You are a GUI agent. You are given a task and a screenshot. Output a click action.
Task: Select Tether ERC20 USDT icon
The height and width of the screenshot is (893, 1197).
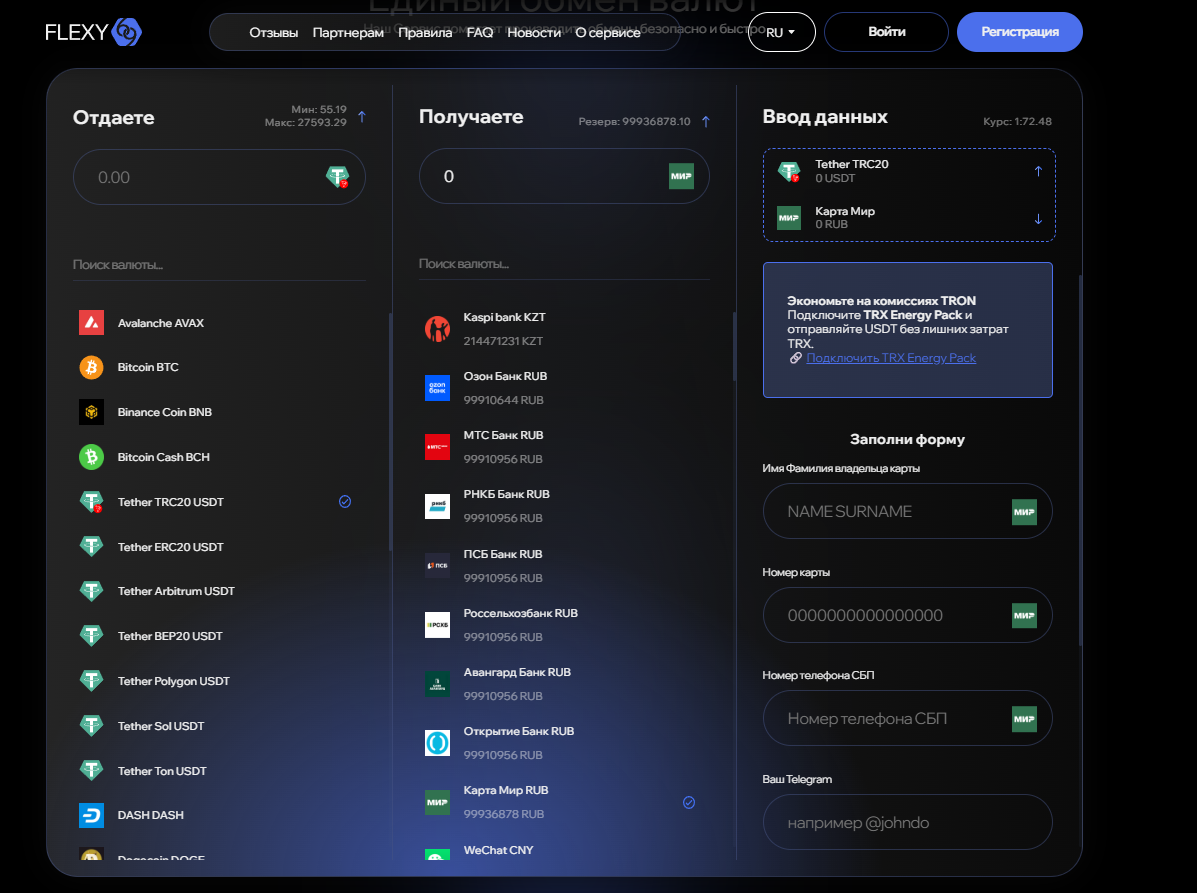click(x=92, y=546)
